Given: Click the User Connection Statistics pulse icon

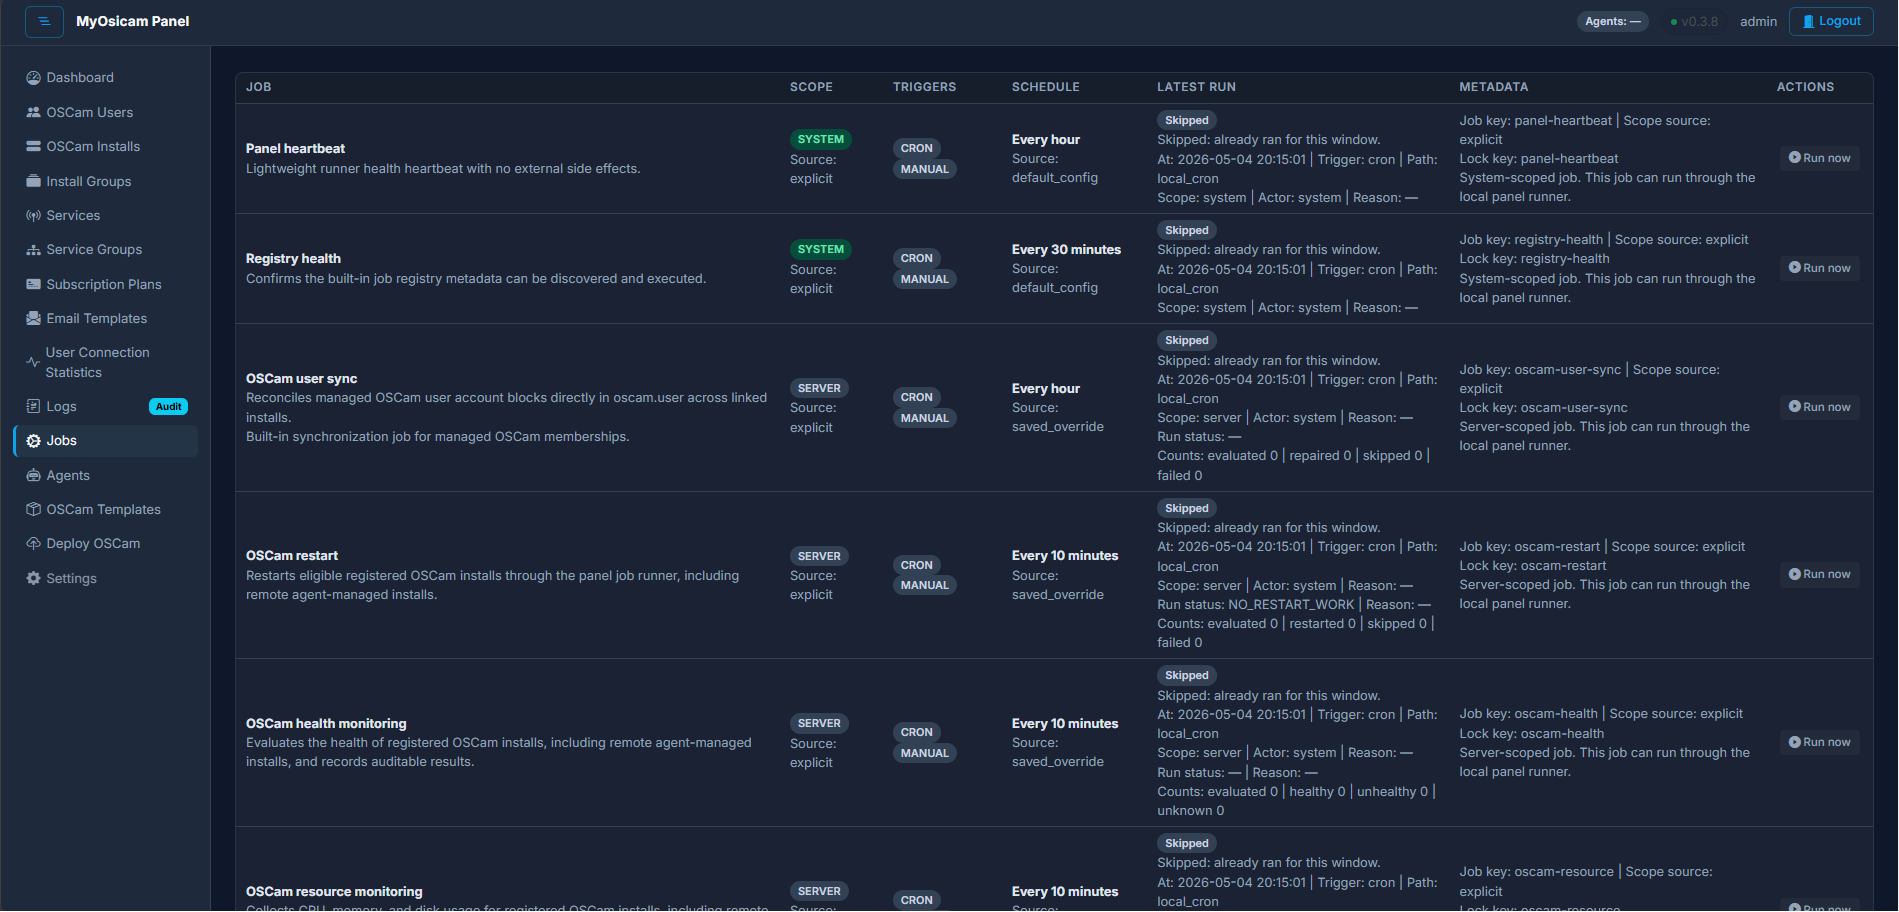Looking at the screenshot, I should [x=33, y=362].
